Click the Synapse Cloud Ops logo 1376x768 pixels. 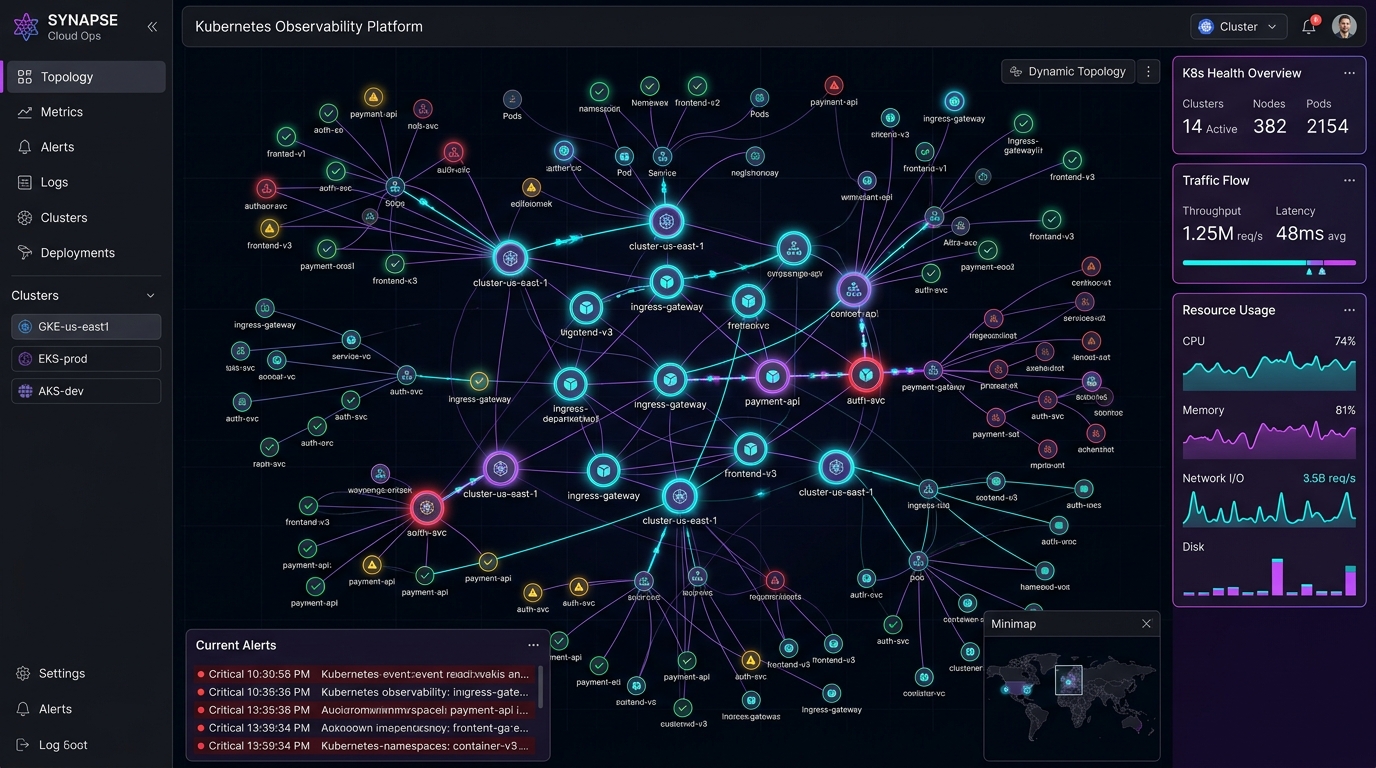(26, 27)
